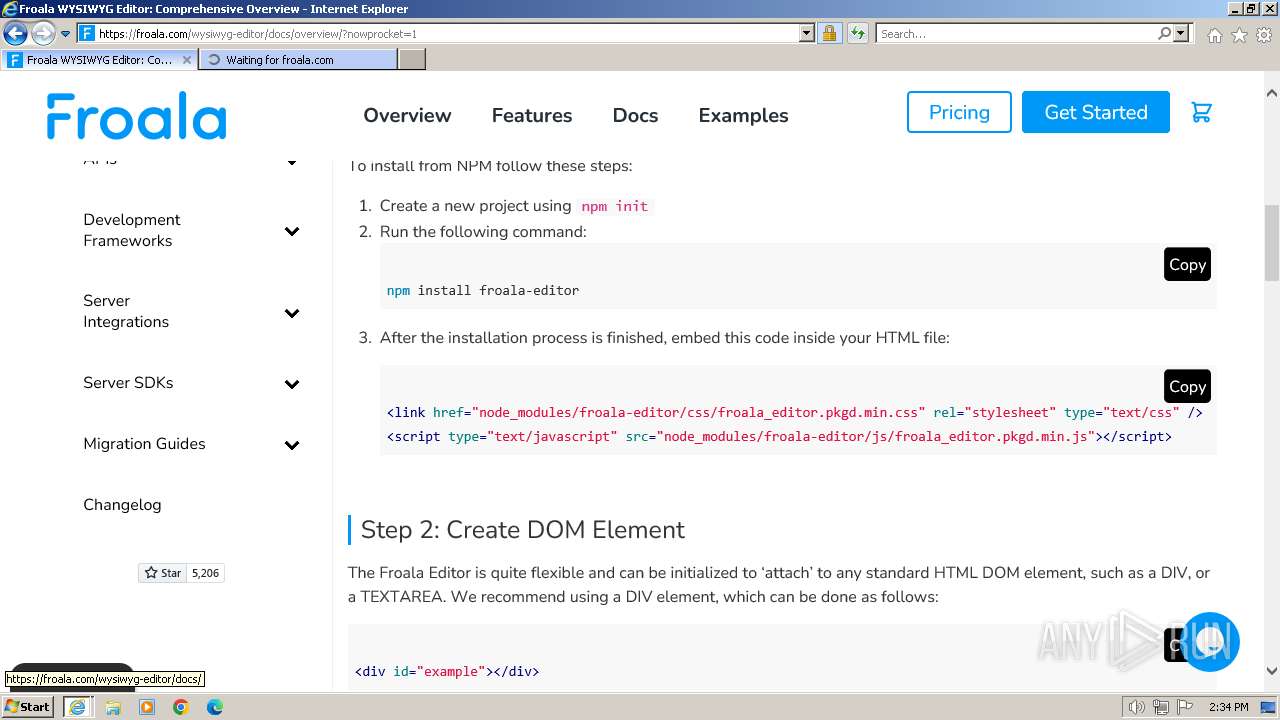Open the Features menu item
The width and height of the screenshot is (1280, 720).
(532, 115)
